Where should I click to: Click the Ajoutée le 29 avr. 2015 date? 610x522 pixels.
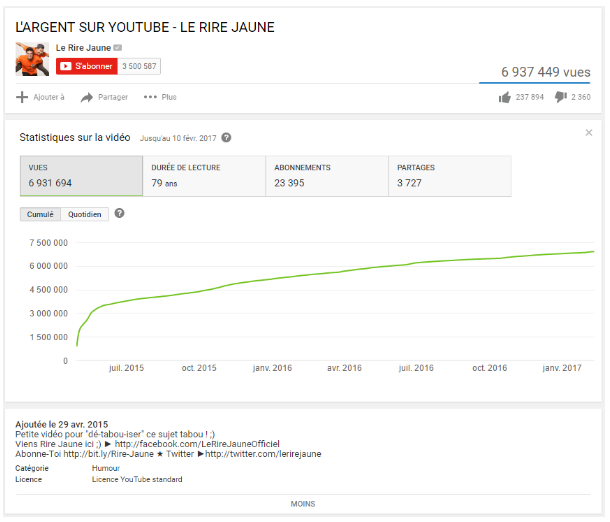(61, 424)
